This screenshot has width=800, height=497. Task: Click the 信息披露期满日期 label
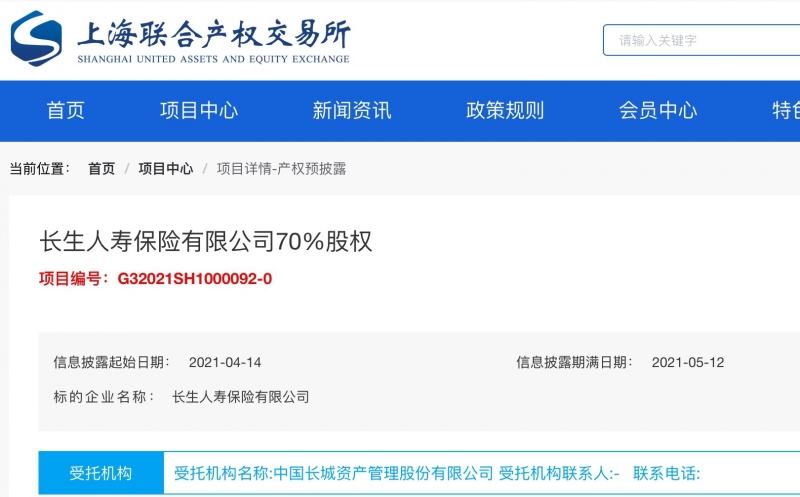pyautogui.click(x=574, y=362)
